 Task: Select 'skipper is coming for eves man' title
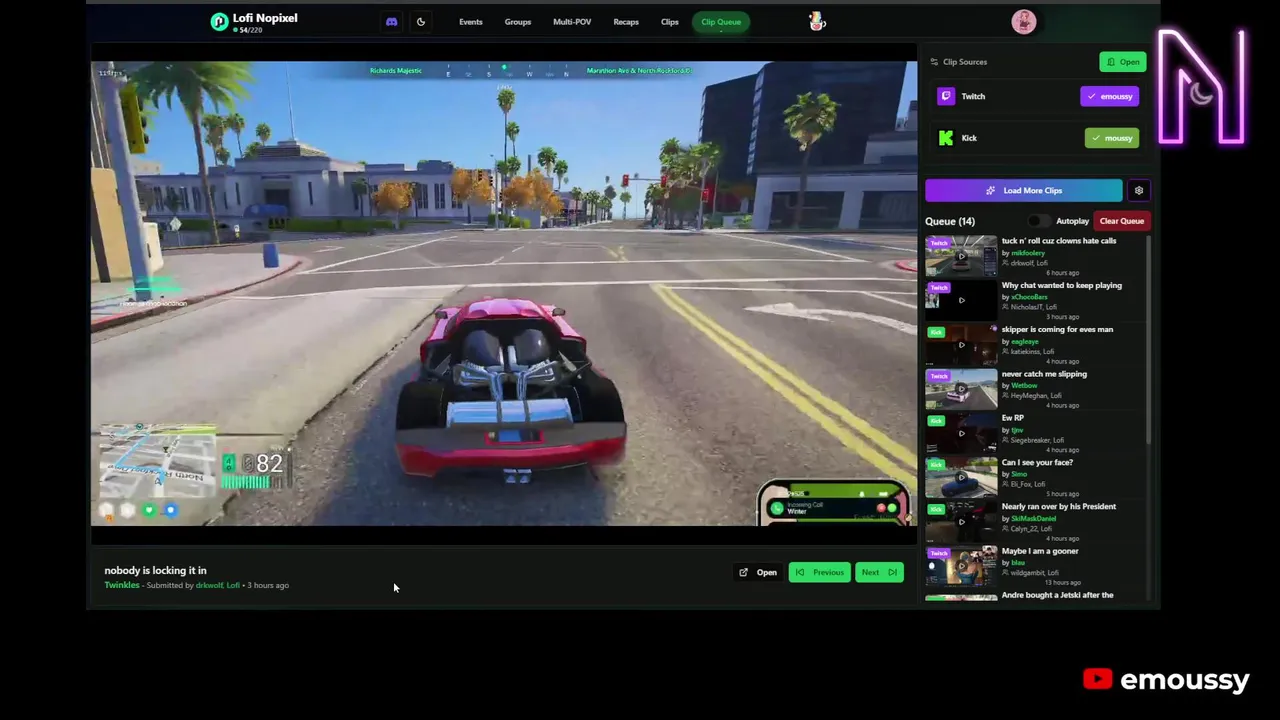pyautogui.click(x=1057, y=329)
